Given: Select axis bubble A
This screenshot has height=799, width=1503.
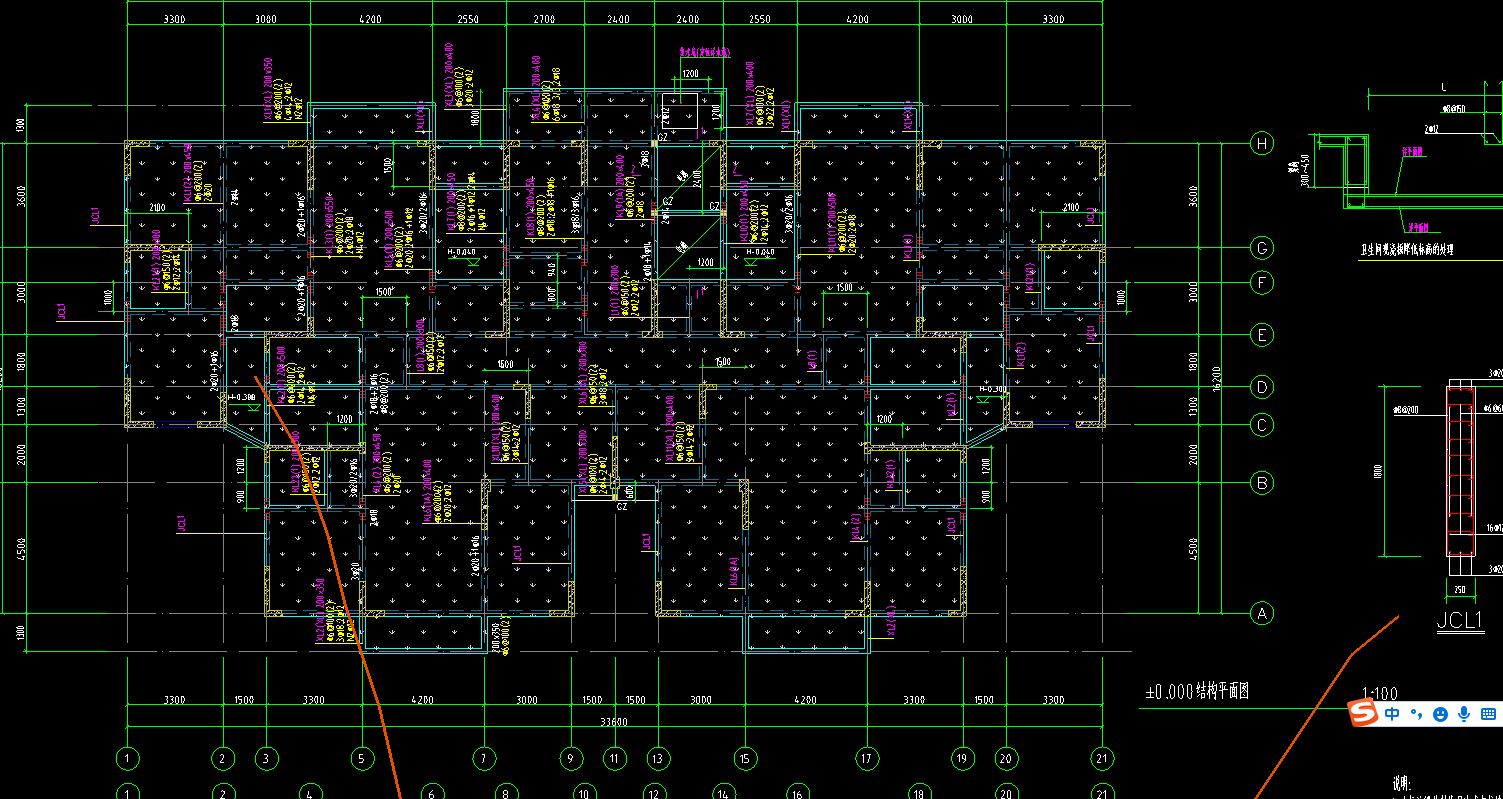Looking at the screenshot, I should tap(1262, 614).
